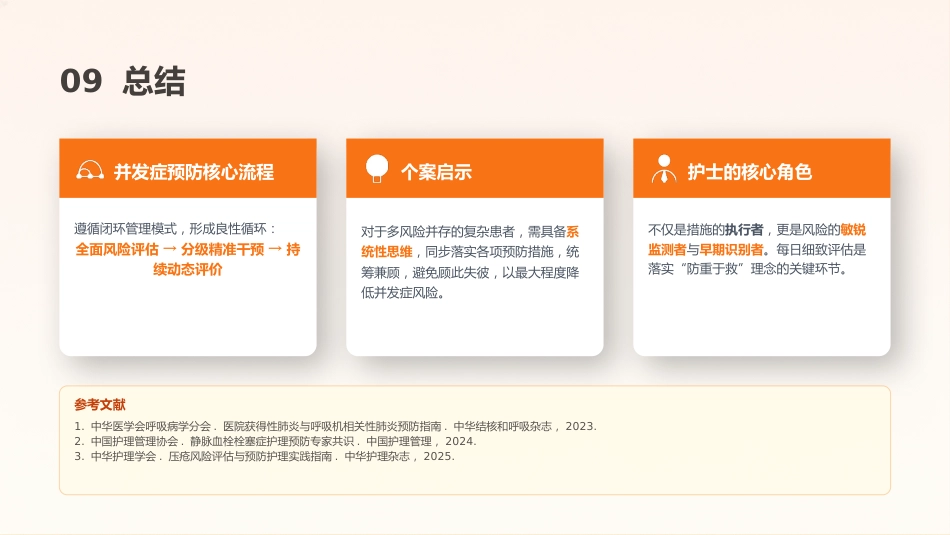This screenshot has width=950, height=535.
Task: Click the header text 护士的核心角色
Action: pos(749,172)
